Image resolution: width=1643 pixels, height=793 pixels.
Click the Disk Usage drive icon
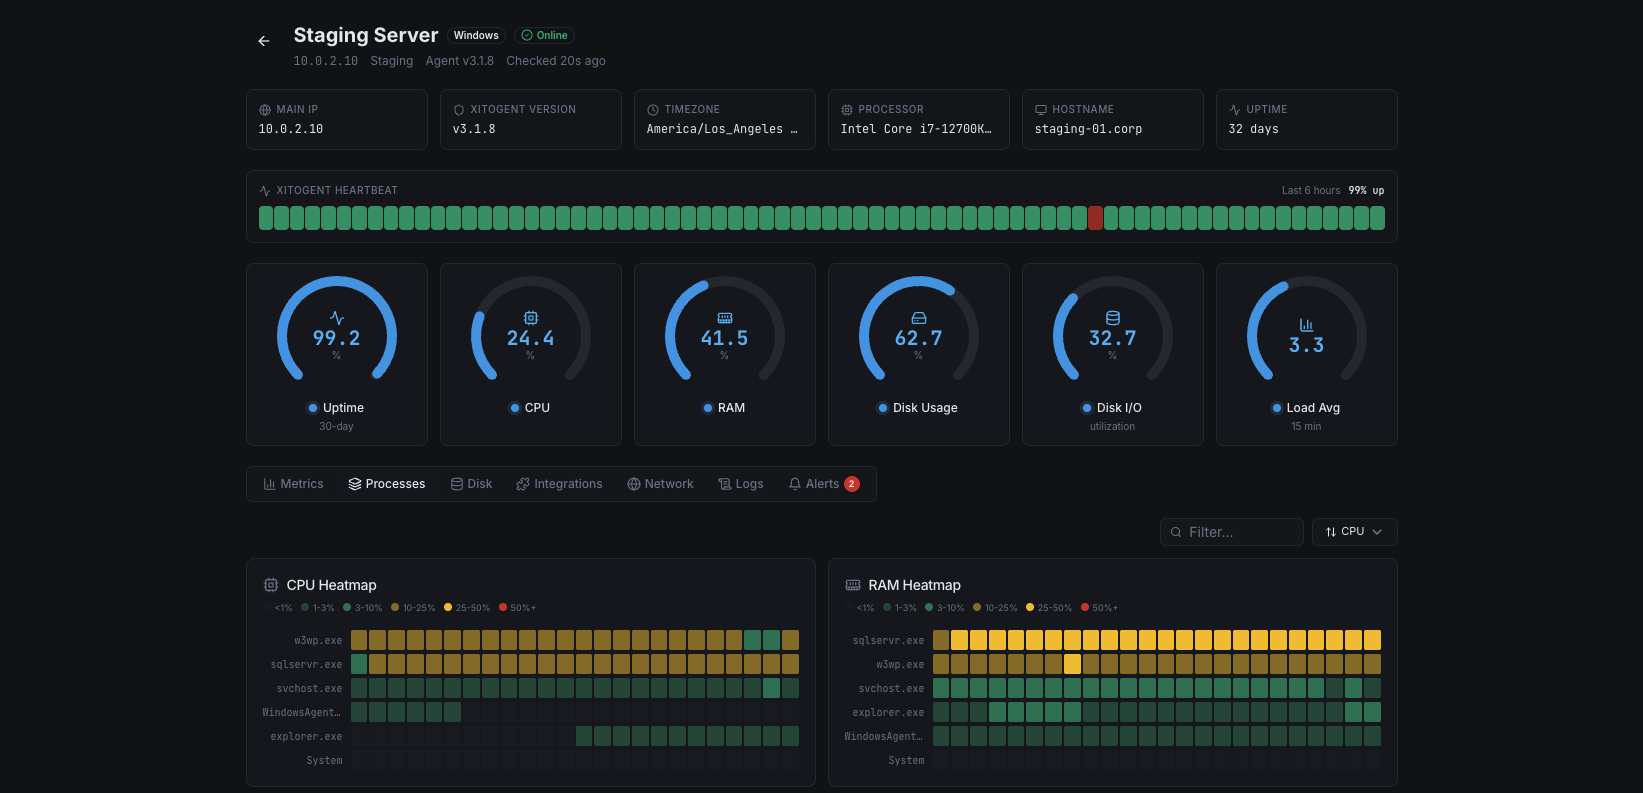919,318
